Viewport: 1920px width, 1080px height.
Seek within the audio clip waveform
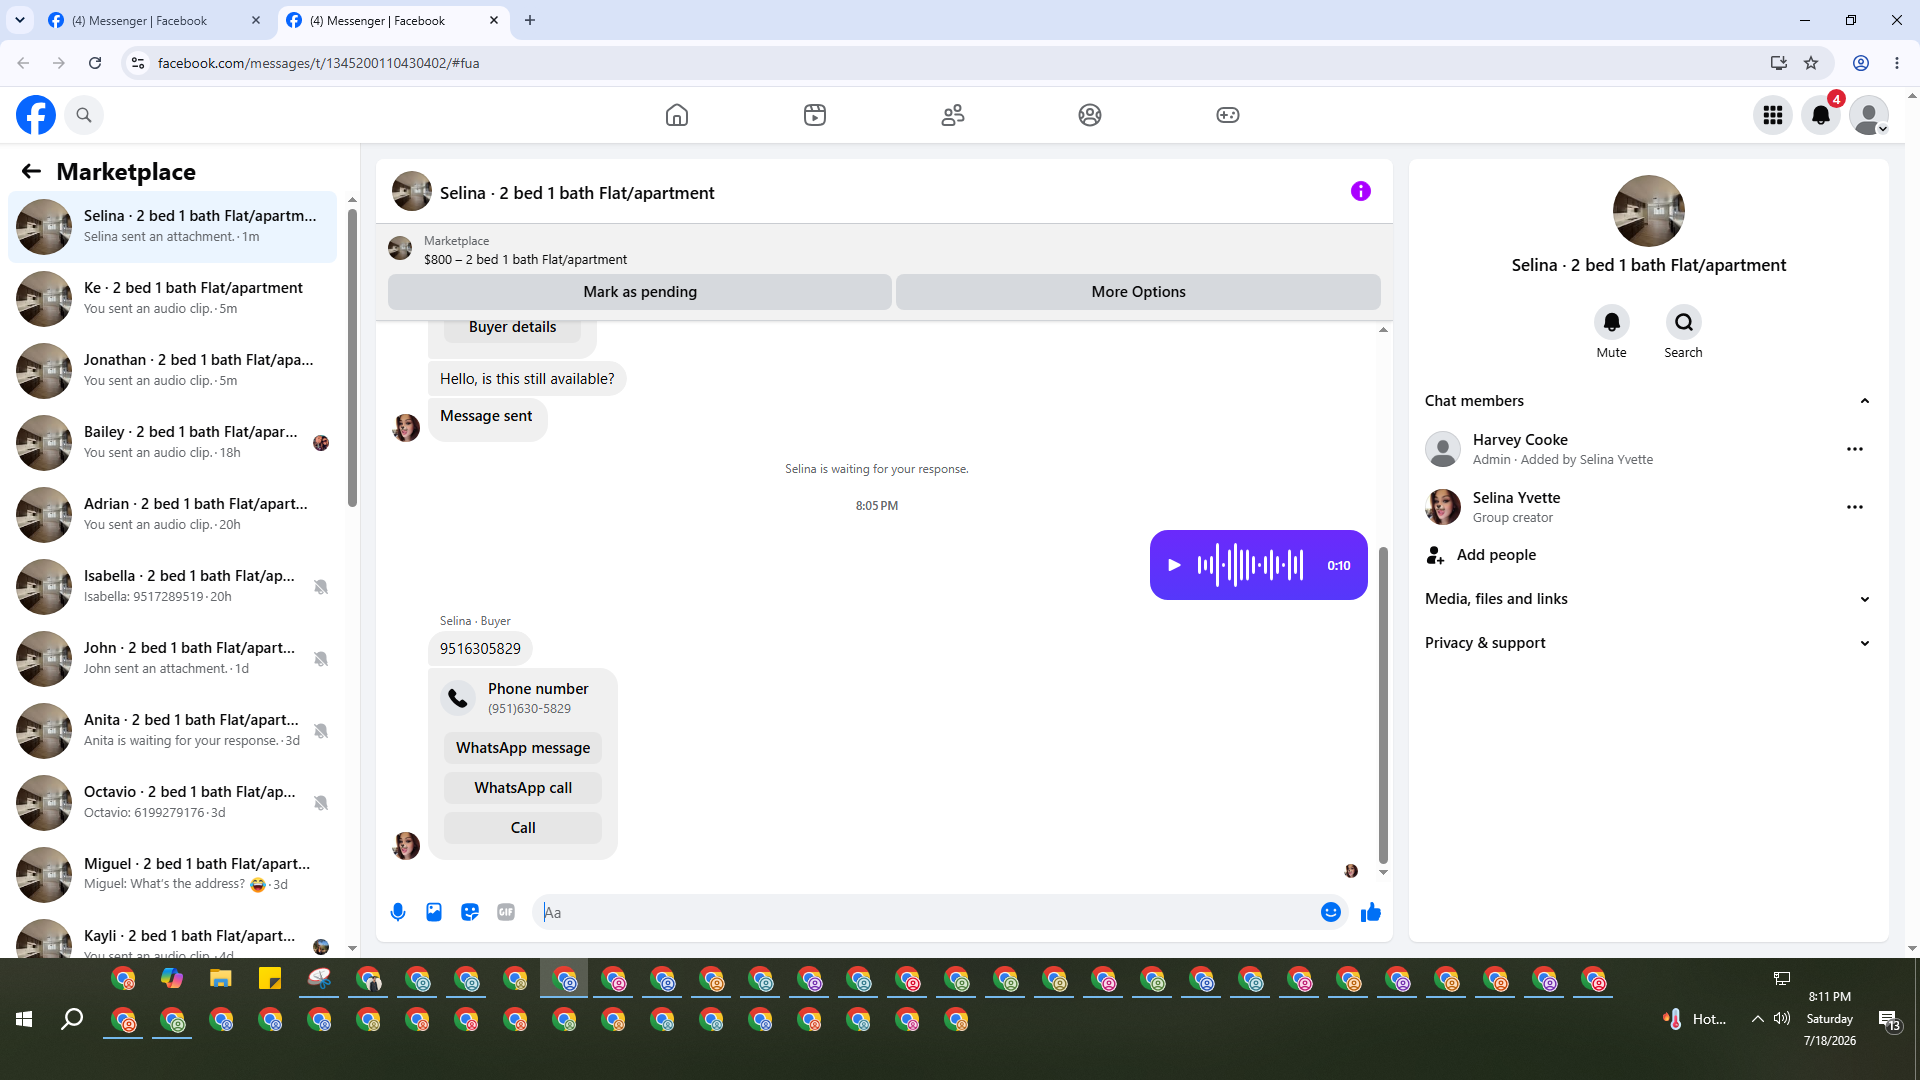click(1251, 565)
